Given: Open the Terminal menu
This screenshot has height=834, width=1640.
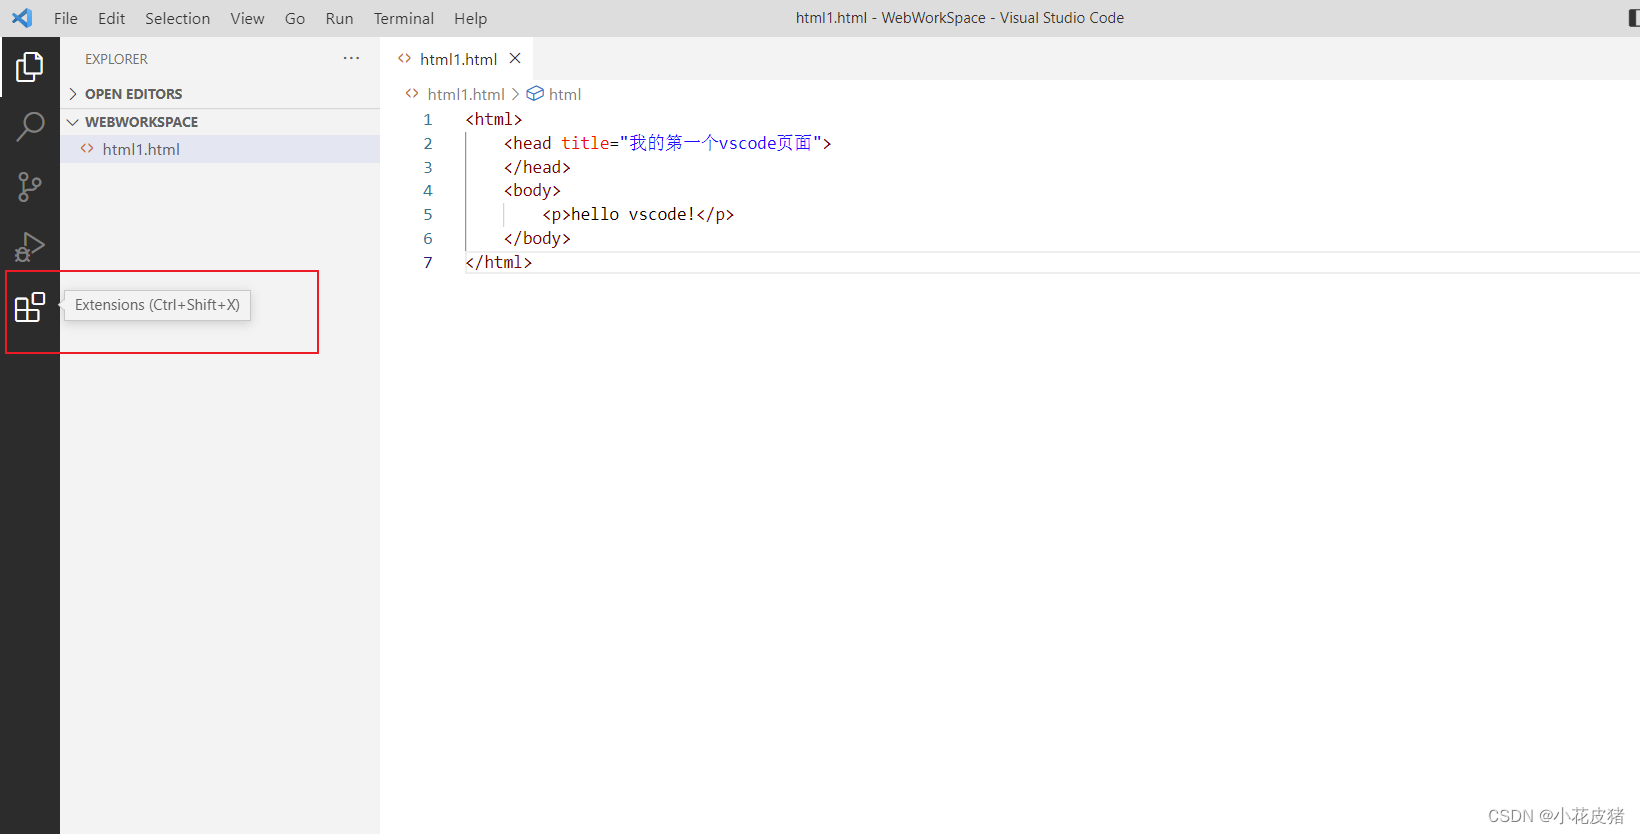Looking at the screenshot, I should [404, 18].
